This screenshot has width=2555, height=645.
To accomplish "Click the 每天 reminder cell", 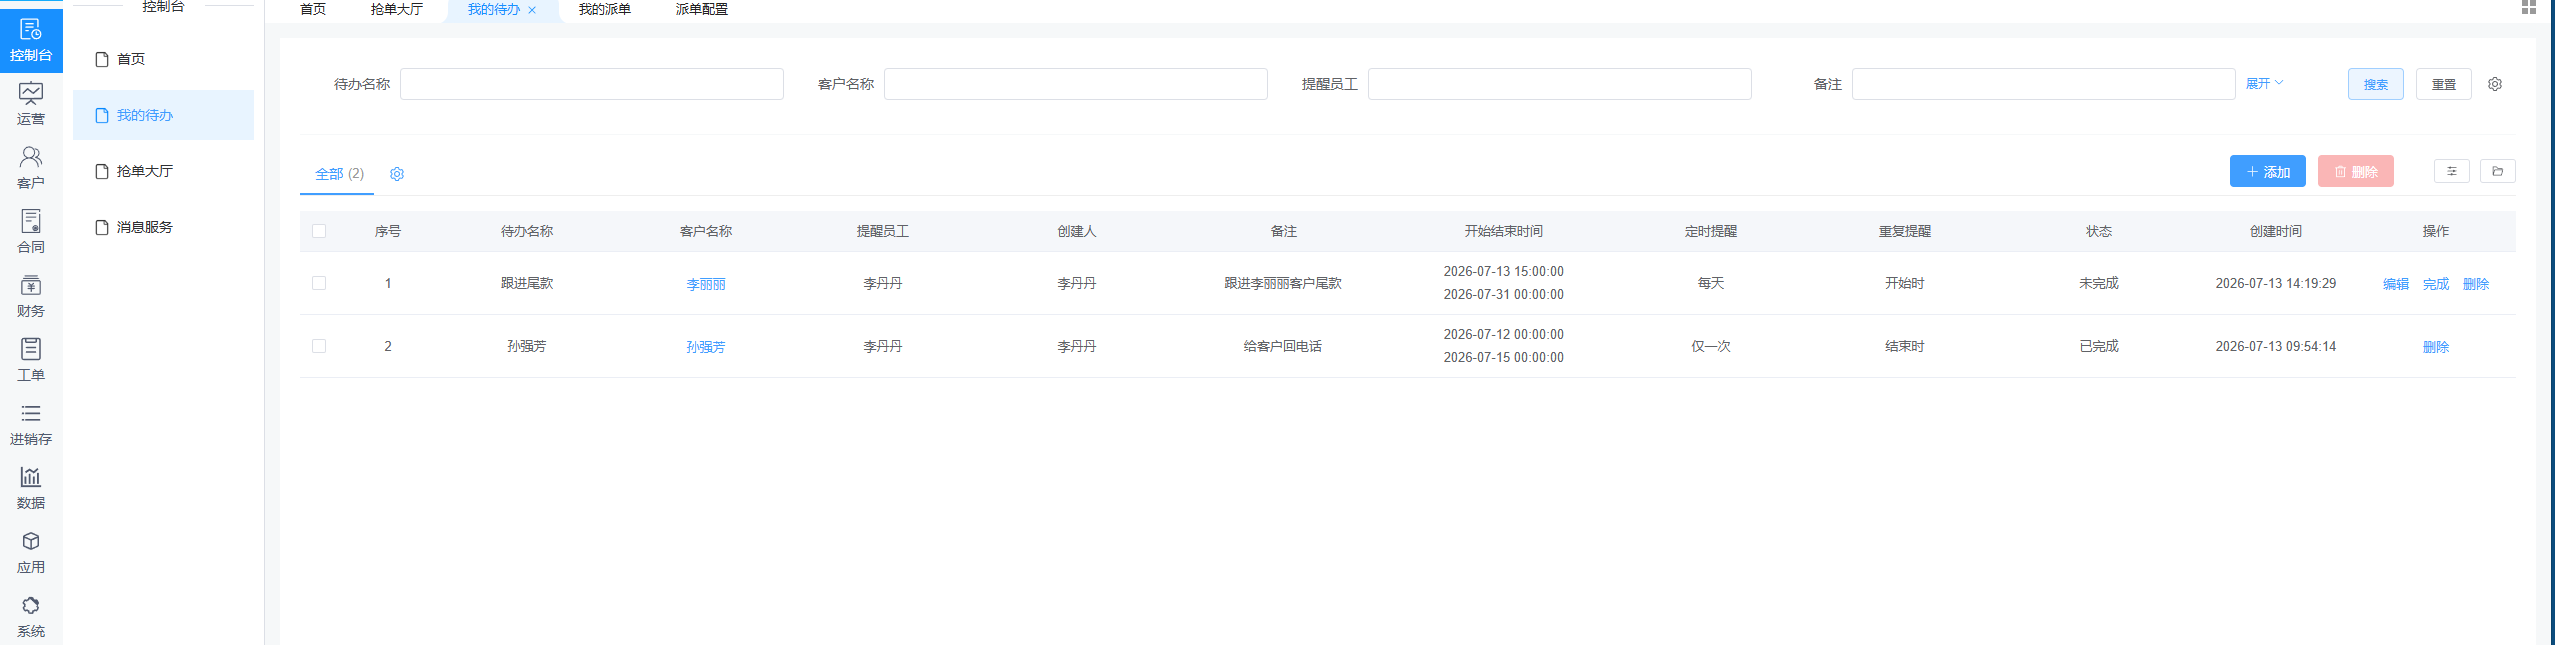I will coord(1711,283).
